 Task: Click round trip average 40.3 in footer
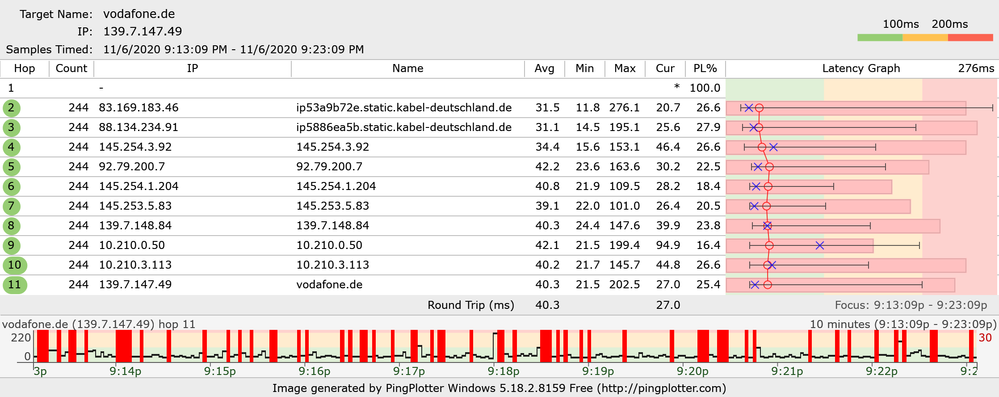click(x=547, y=305)
